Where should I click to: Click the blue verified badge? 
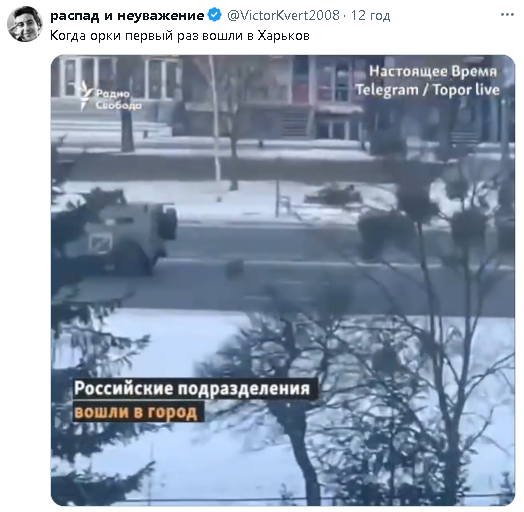point(215,15)
